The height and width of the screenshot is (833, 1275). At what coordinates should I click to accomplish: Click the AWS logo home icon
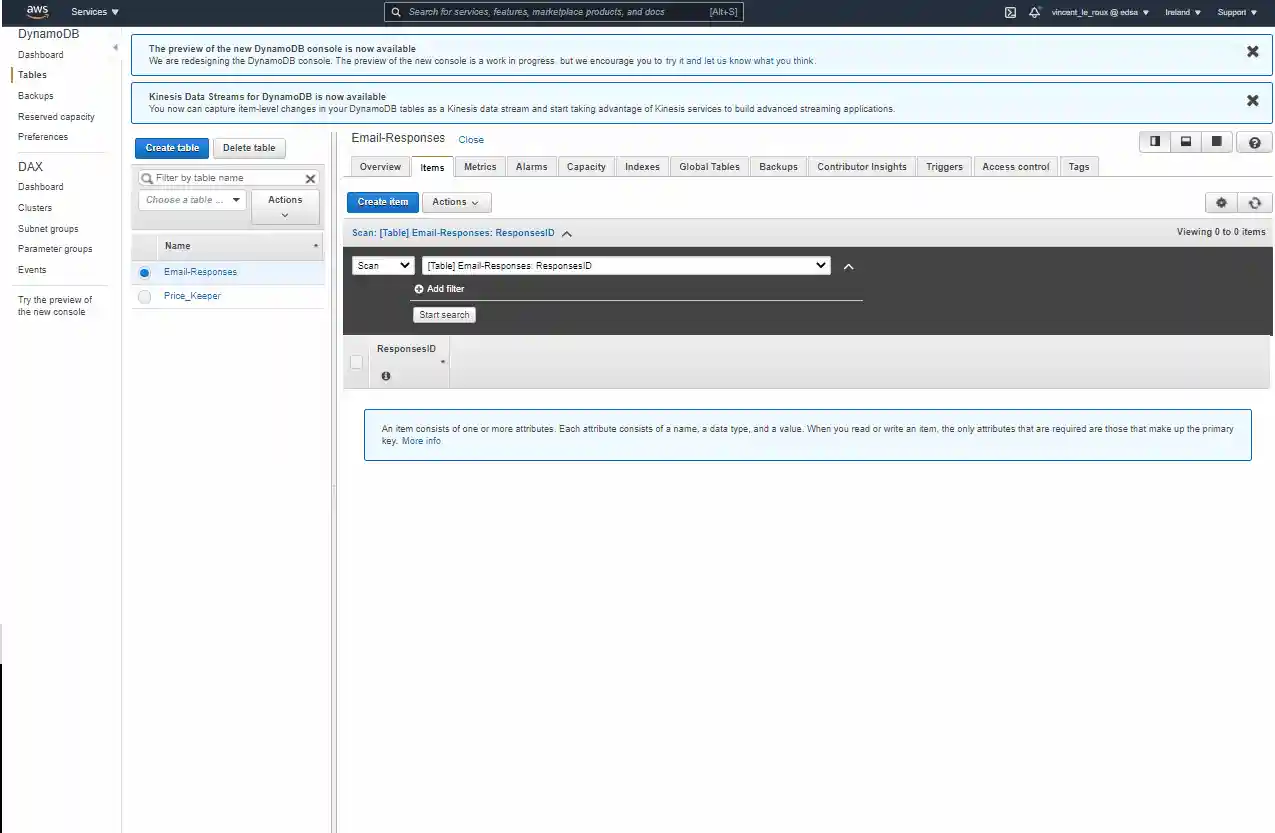pos(37,12)
